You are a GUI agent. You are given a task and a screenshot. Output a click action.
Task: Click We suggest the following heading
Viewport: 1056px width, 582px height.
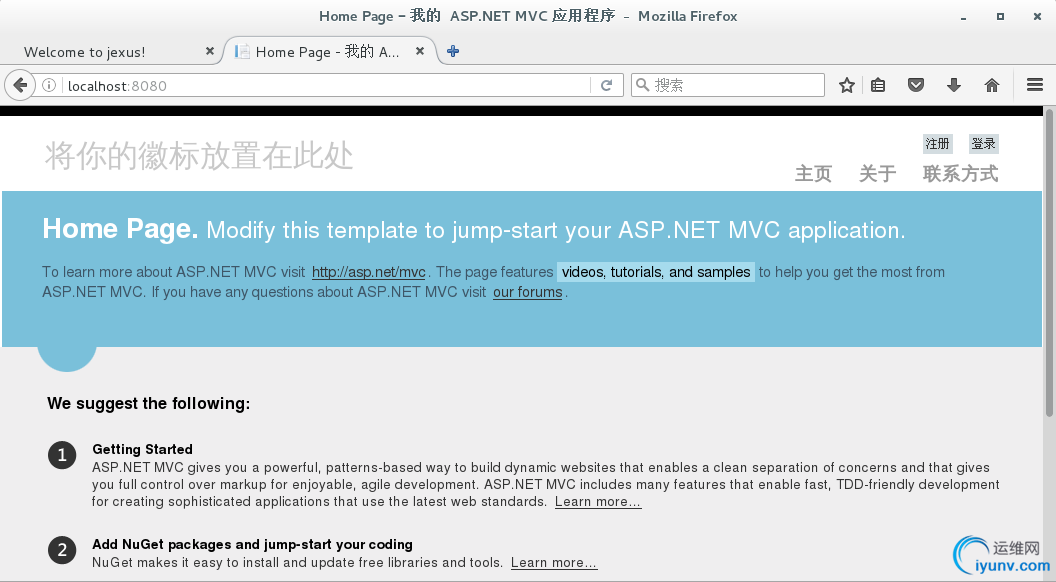[x=149, y=403]
